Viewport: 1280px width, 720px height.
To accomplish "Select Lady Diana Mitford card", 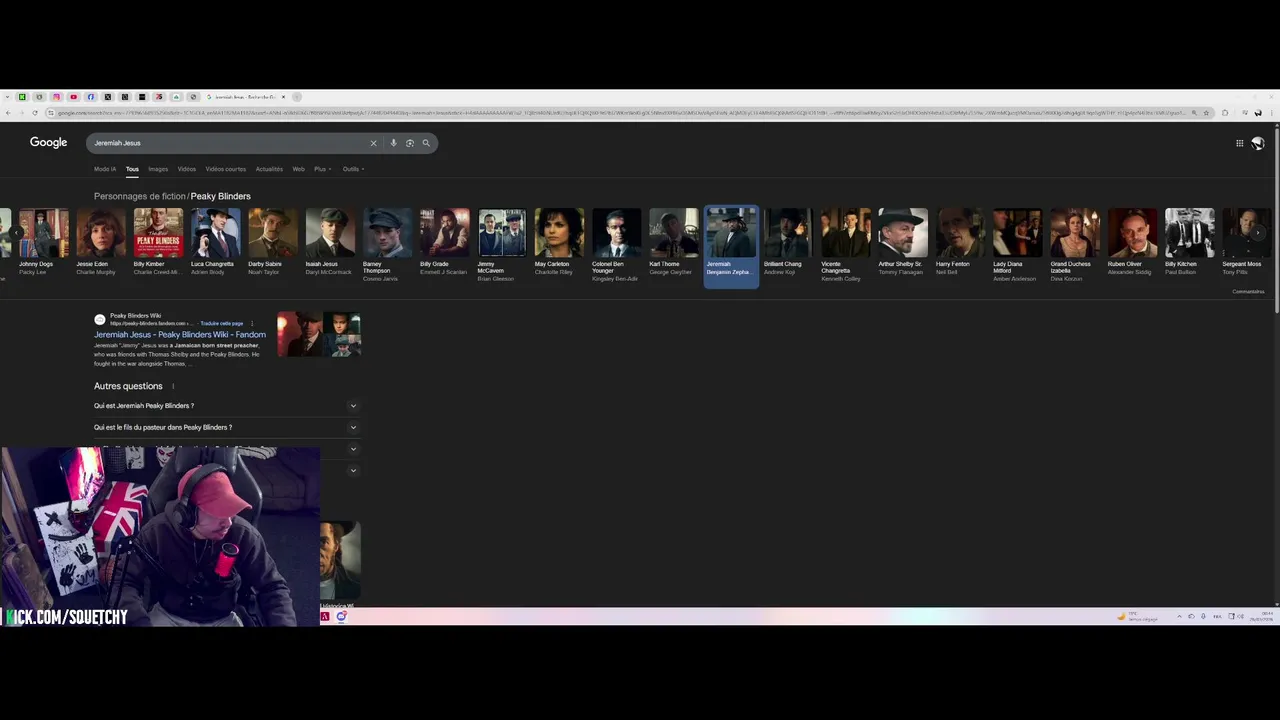I will (1018, 245).
